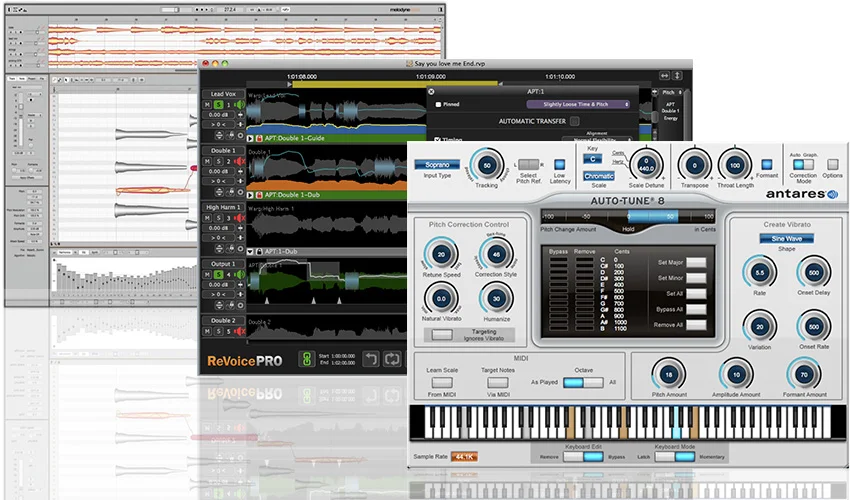Click the lock icon on APT:Double 1-Dub
This screenshot has width=850, height=500.
point(259,195)
